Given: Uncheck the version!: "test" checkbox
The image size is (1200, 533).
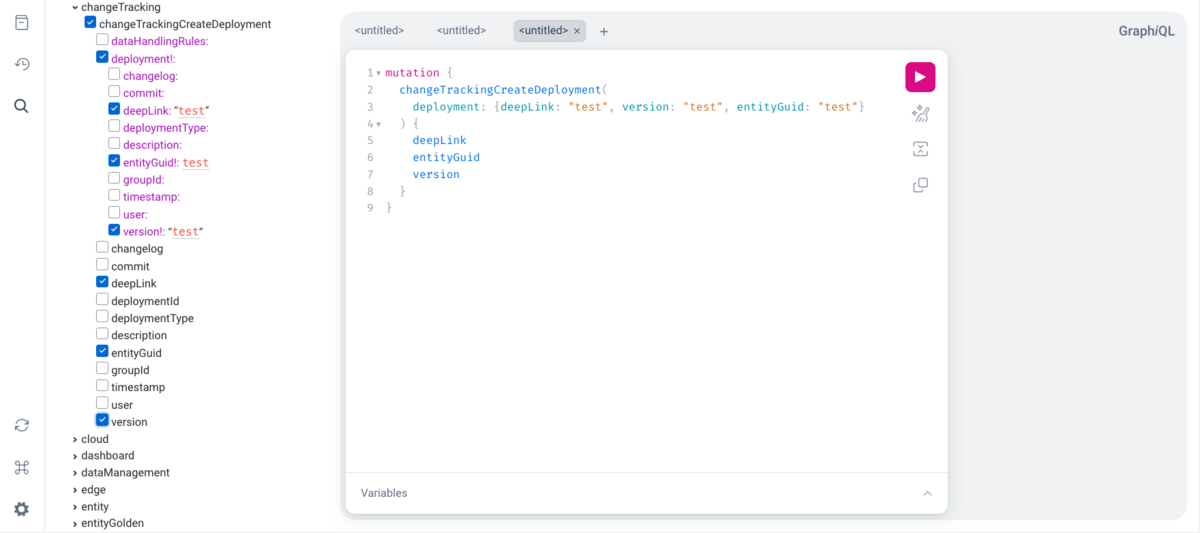Looking at the screenshot, I should 114,230.
